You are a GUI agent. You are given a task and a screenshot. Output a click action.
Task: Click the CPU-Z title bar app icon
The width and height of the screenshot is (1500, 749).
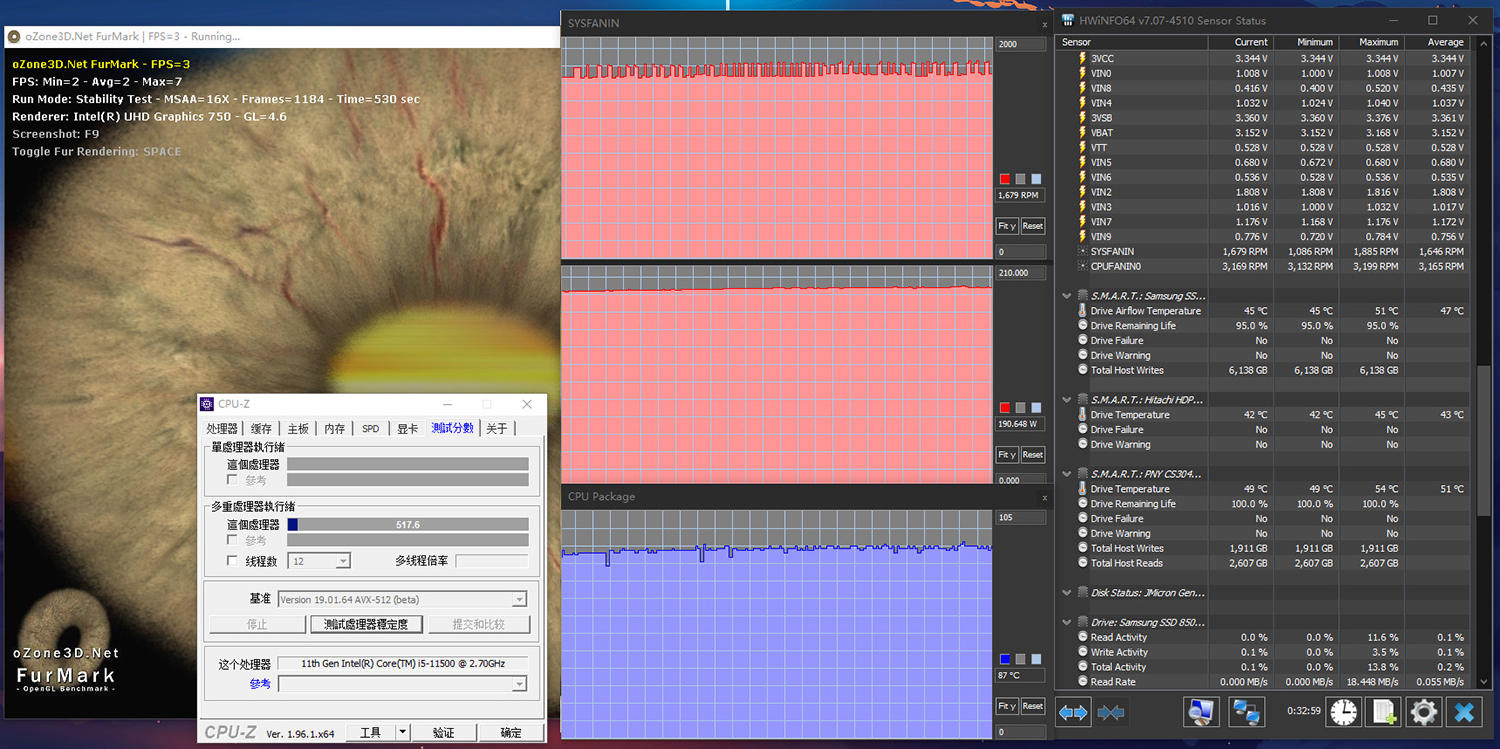tap(207, 404)
